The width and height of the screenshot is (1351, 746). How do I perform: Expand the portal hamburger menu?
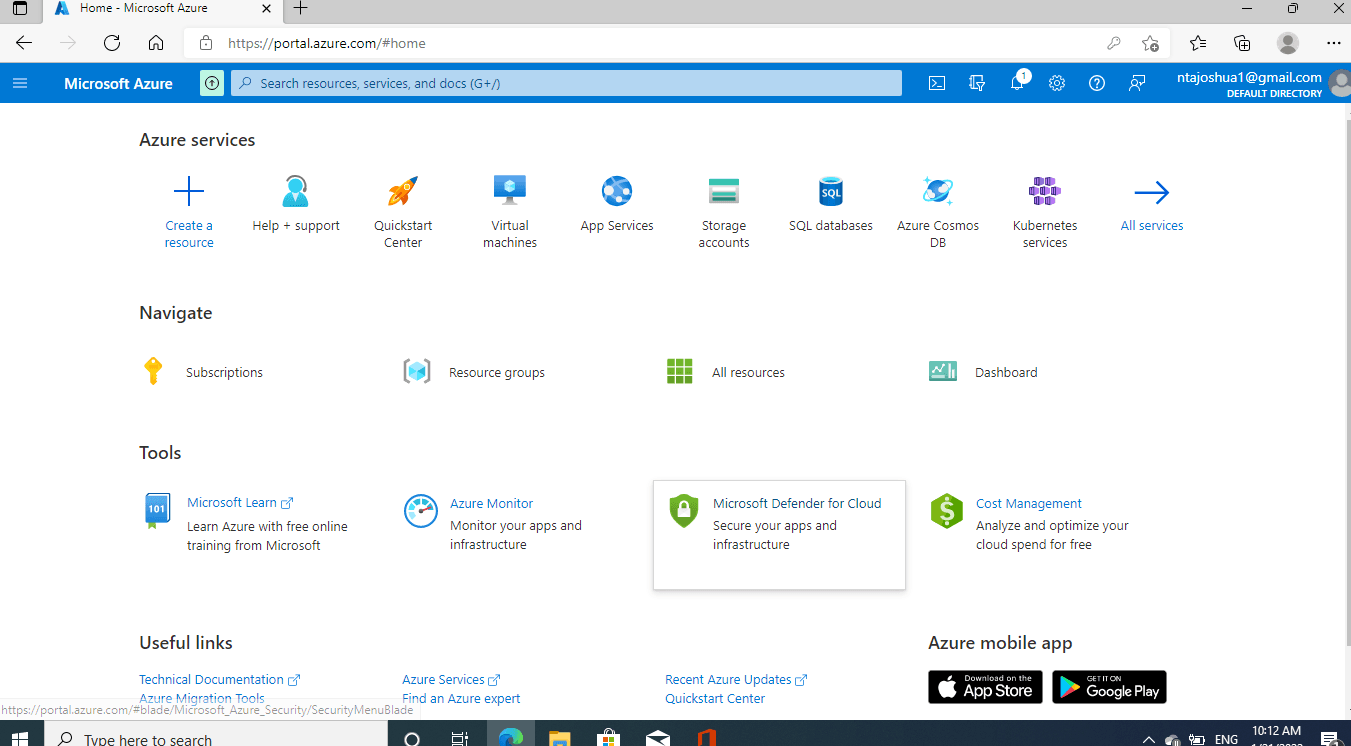coord(20,83)
